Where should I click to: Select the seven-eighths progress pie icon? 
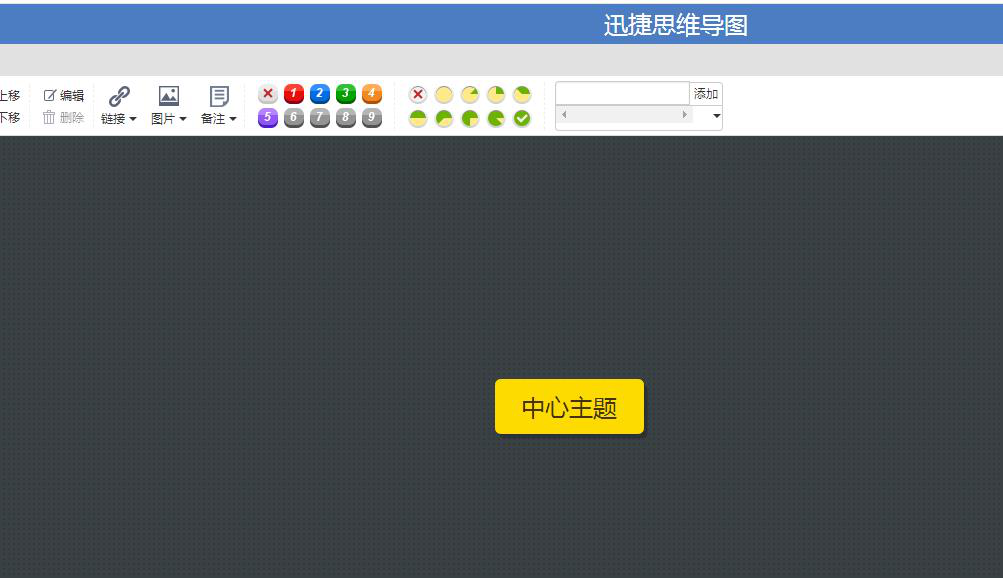[496, 118]
